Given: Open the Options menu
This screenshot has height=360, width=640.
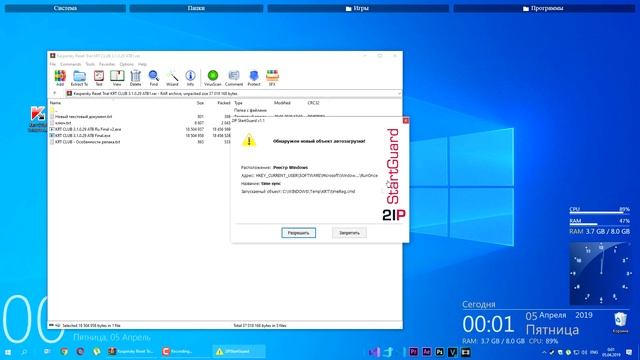Looking at the screenshot, I should coord(127,64).
